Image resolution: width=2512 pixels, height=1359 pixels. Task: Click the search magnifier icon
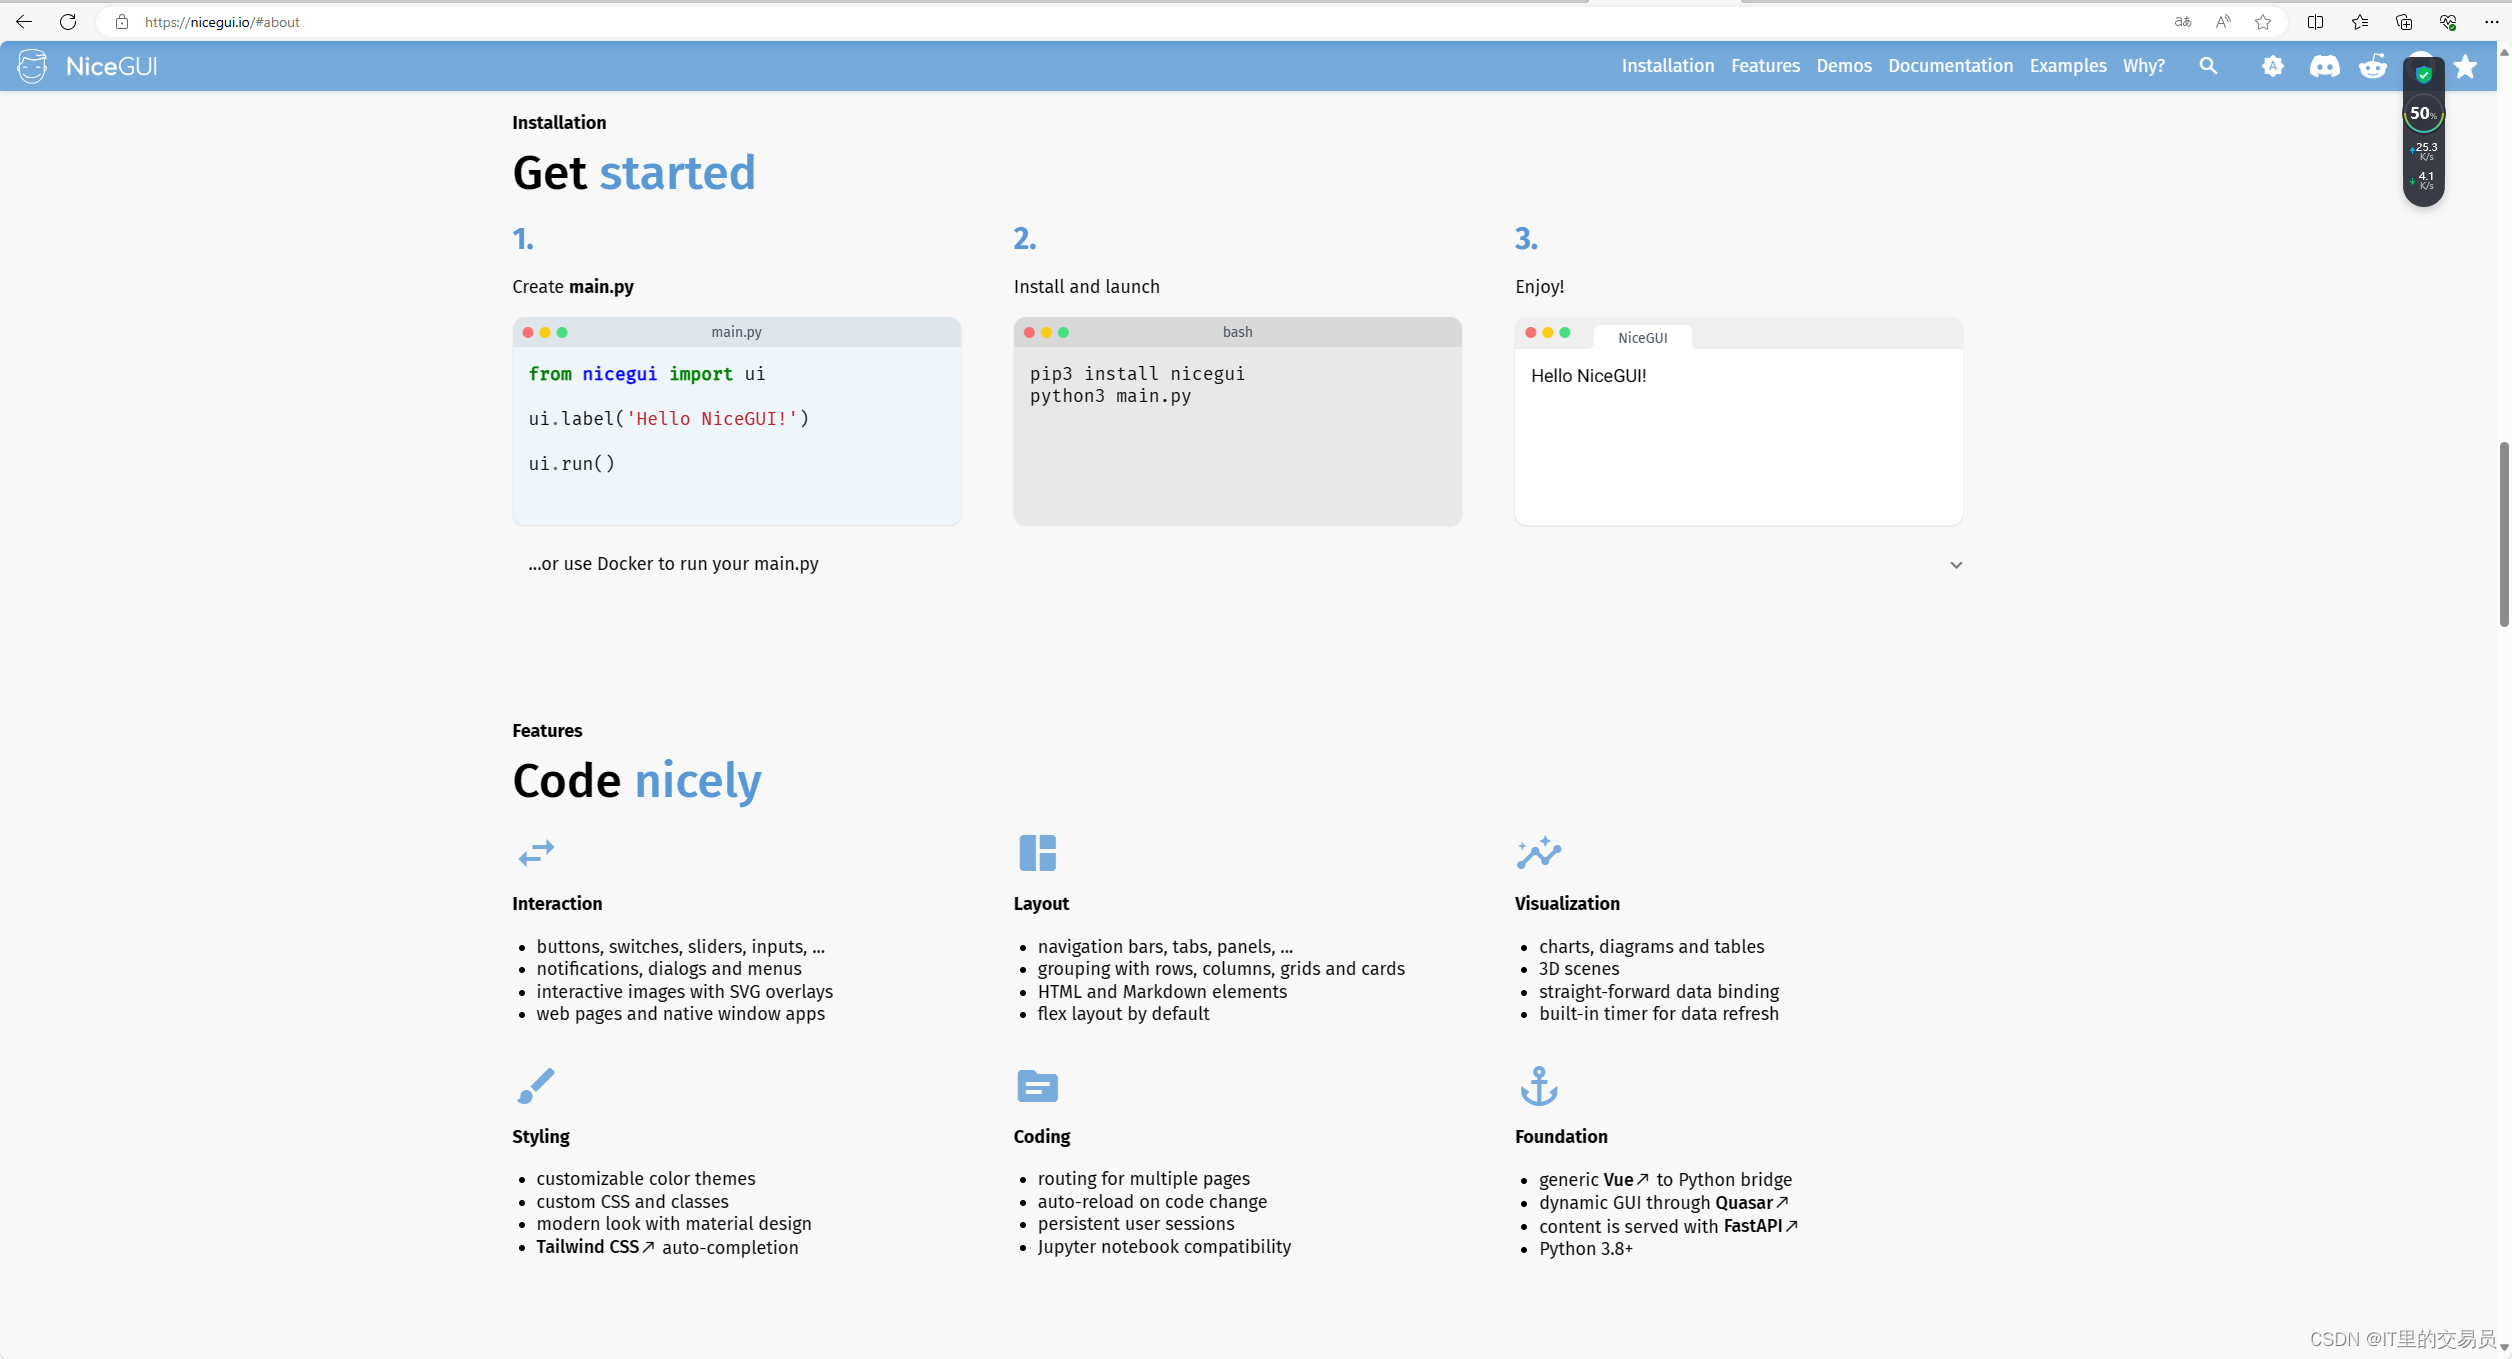tap(2208, 66)
